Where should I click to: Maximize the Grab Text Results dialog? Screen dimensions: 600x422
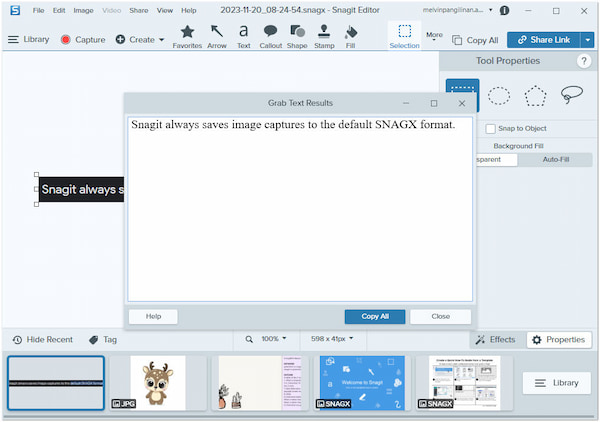(x=434, y=103)
